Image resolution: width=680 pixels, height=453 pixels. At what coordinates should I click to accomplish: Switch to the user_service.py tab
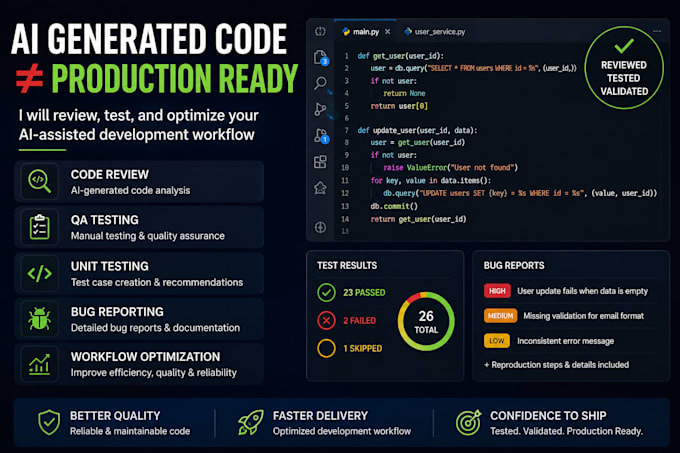pos(435,32)
